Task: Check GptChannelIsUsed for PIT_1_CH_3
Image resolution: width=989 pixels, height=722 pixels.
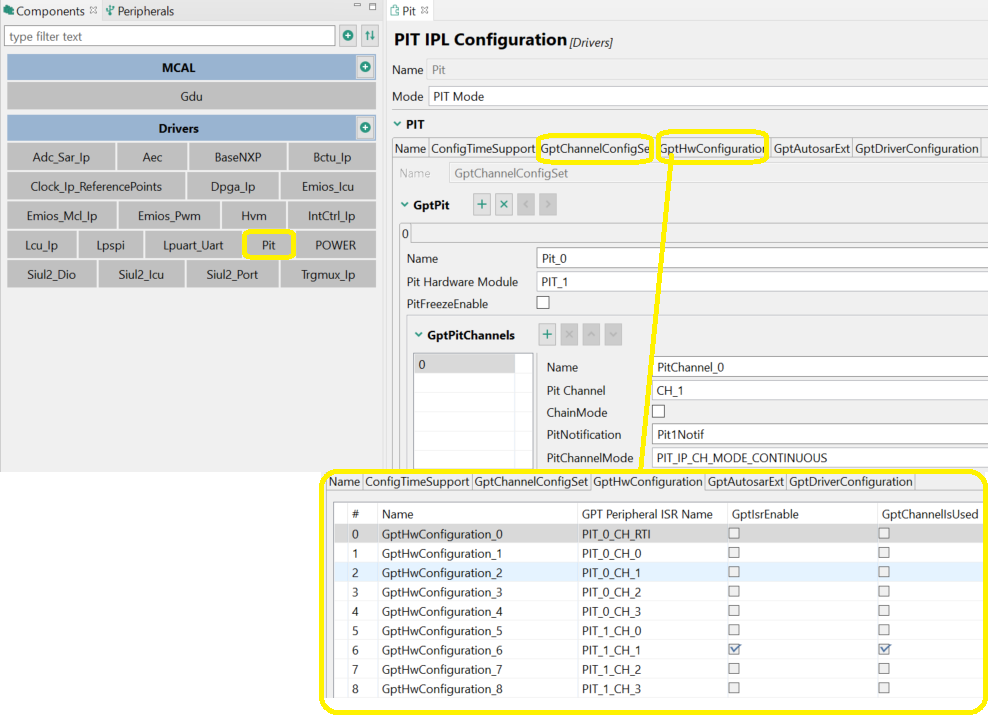Action: pyautogui.click(x=884, y=687)
